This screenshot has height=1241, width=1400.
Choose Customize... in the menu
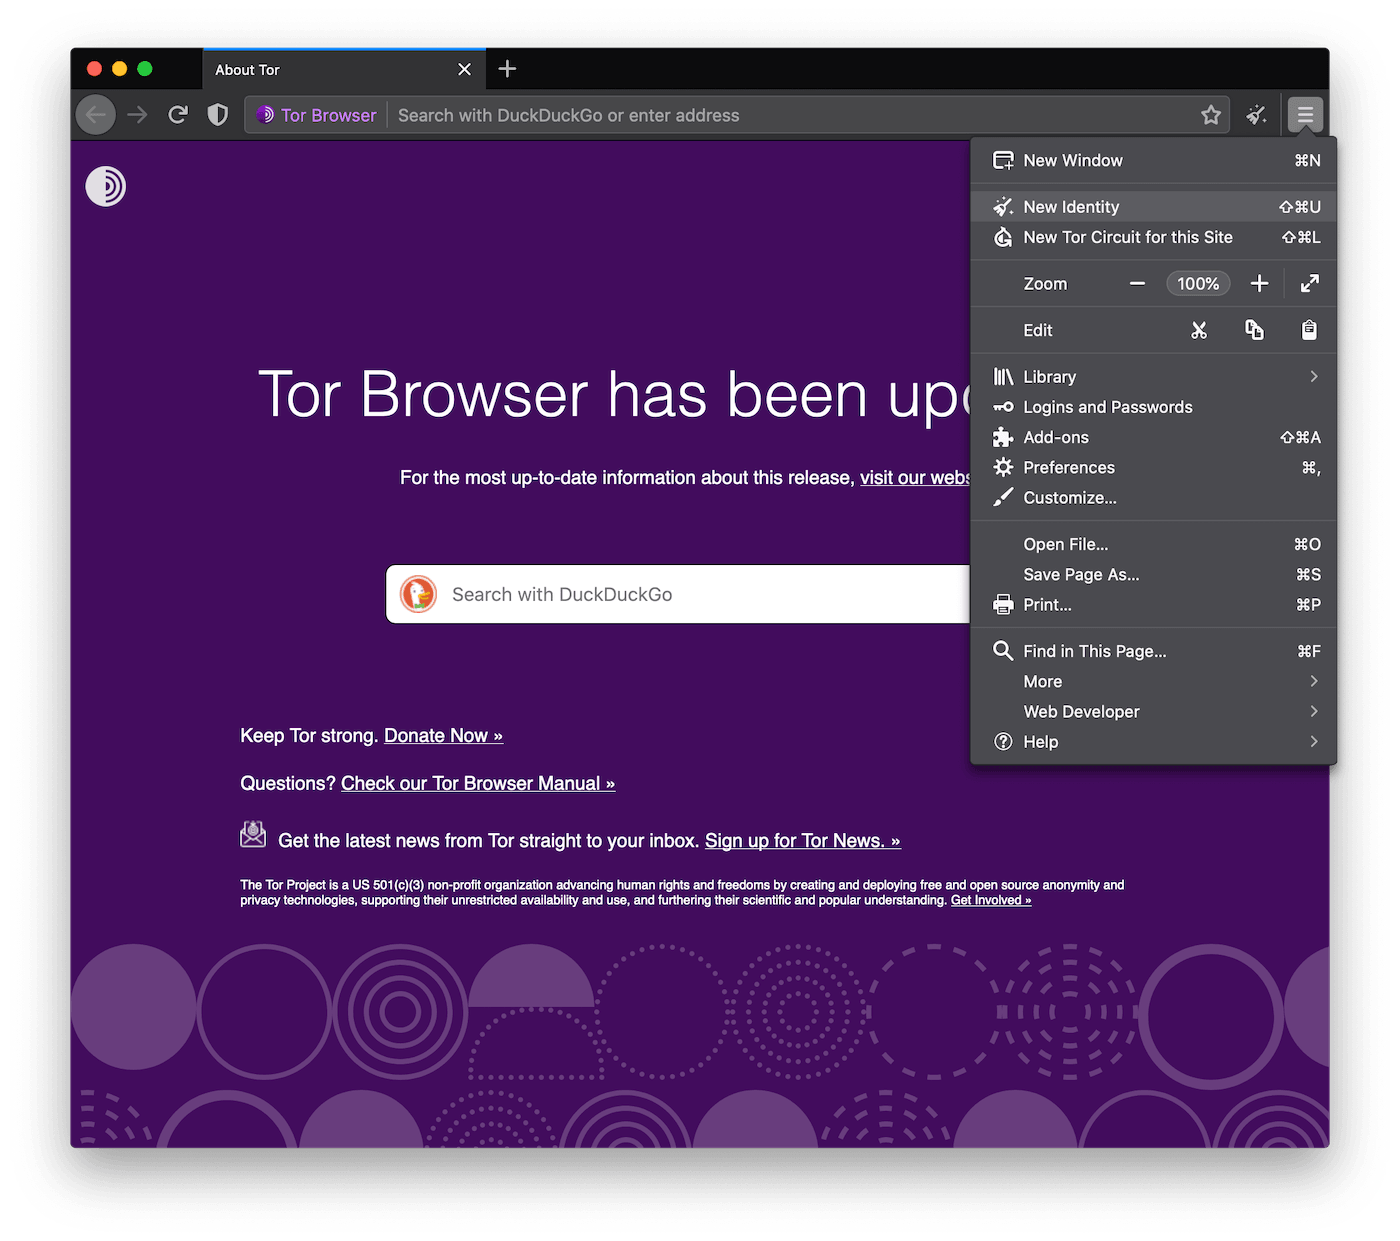[x=1154, y=497]
